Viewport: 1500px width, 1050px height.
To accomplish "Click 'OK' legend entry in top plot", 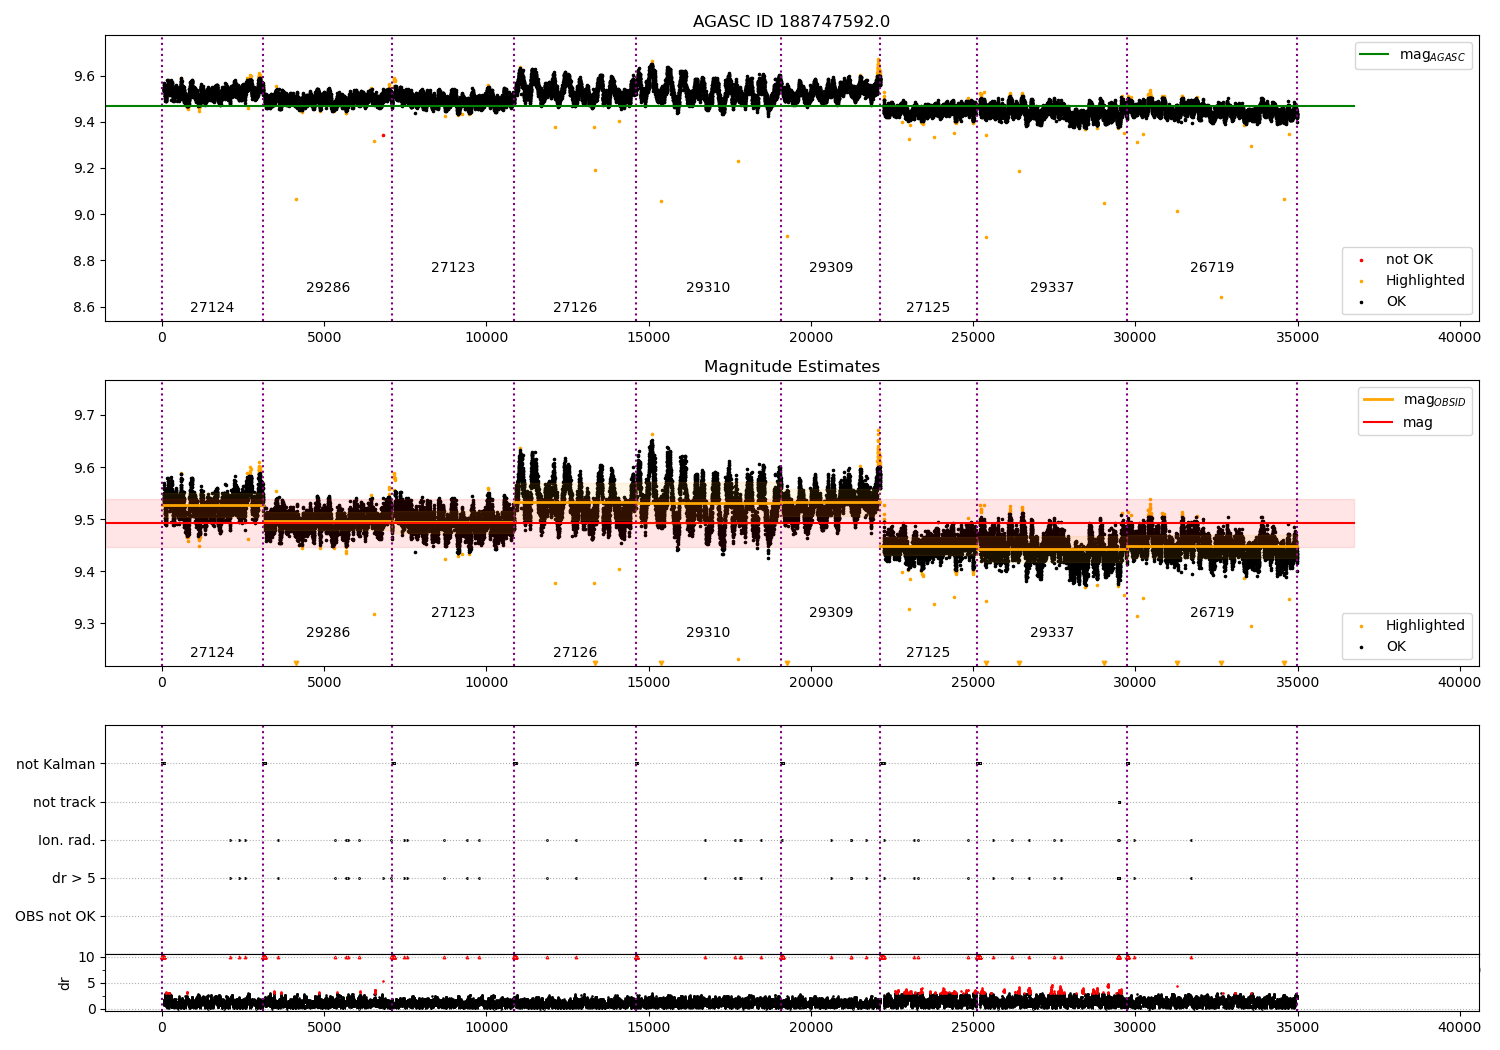I will 1384,302.
